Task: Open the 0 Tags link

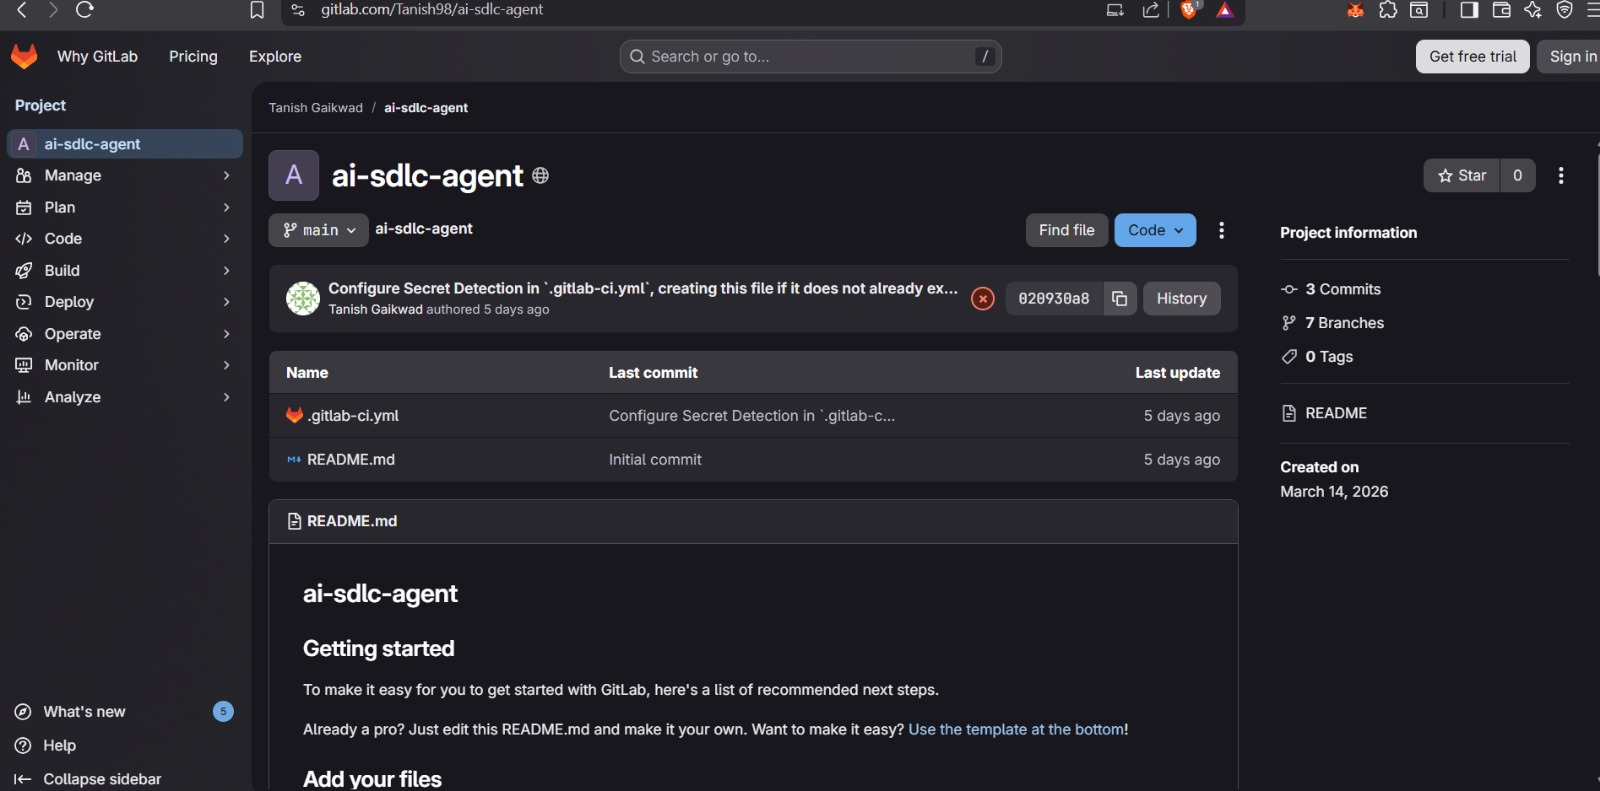Action: click(1329, 357)
